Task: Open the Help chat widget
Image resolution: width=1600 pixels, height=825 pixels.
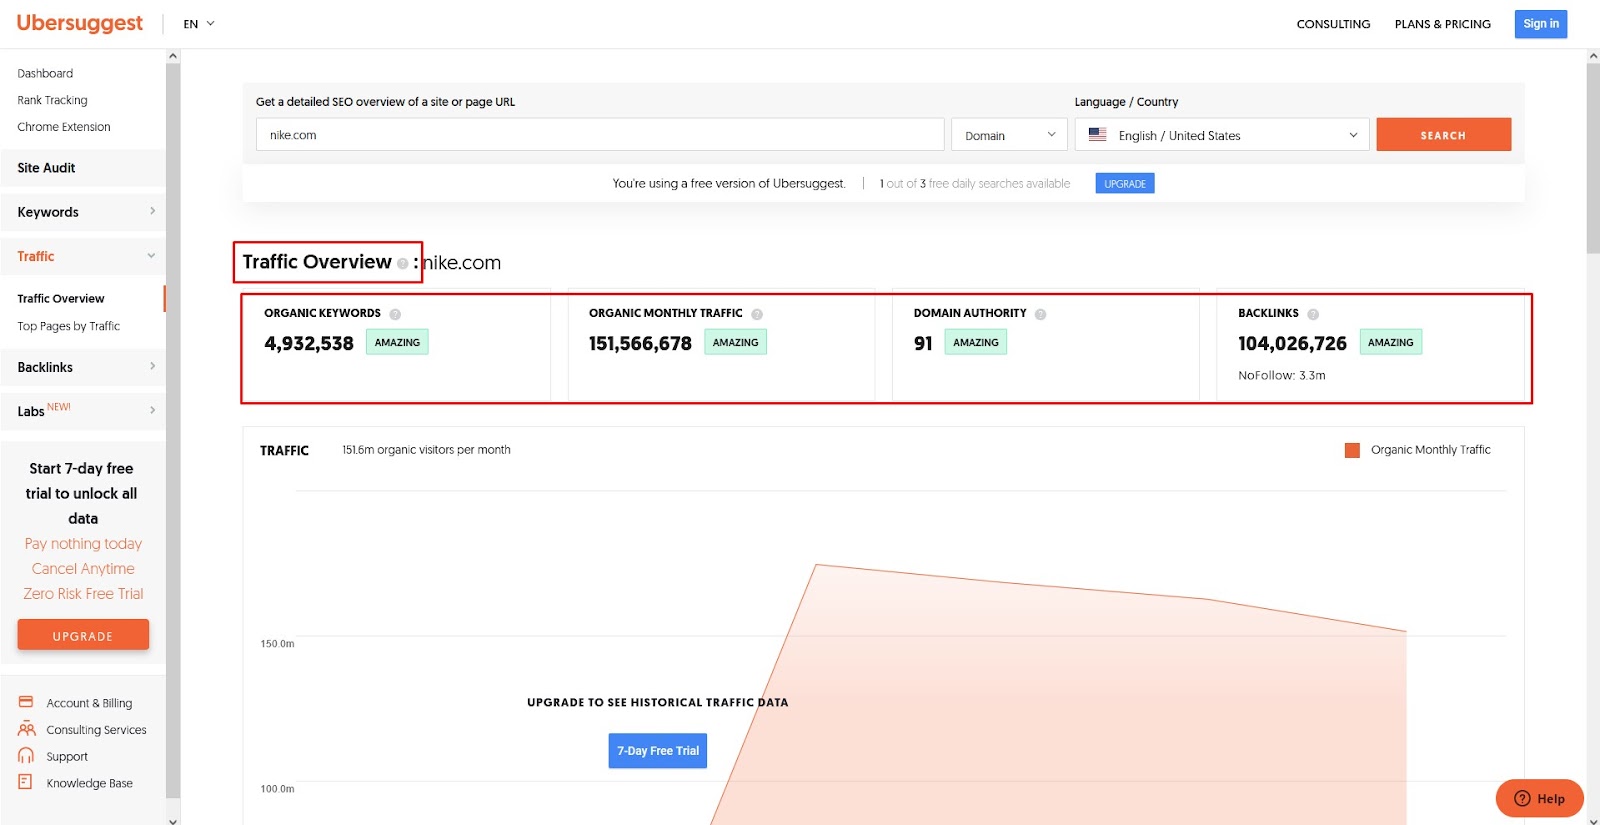Action: 1540,798
